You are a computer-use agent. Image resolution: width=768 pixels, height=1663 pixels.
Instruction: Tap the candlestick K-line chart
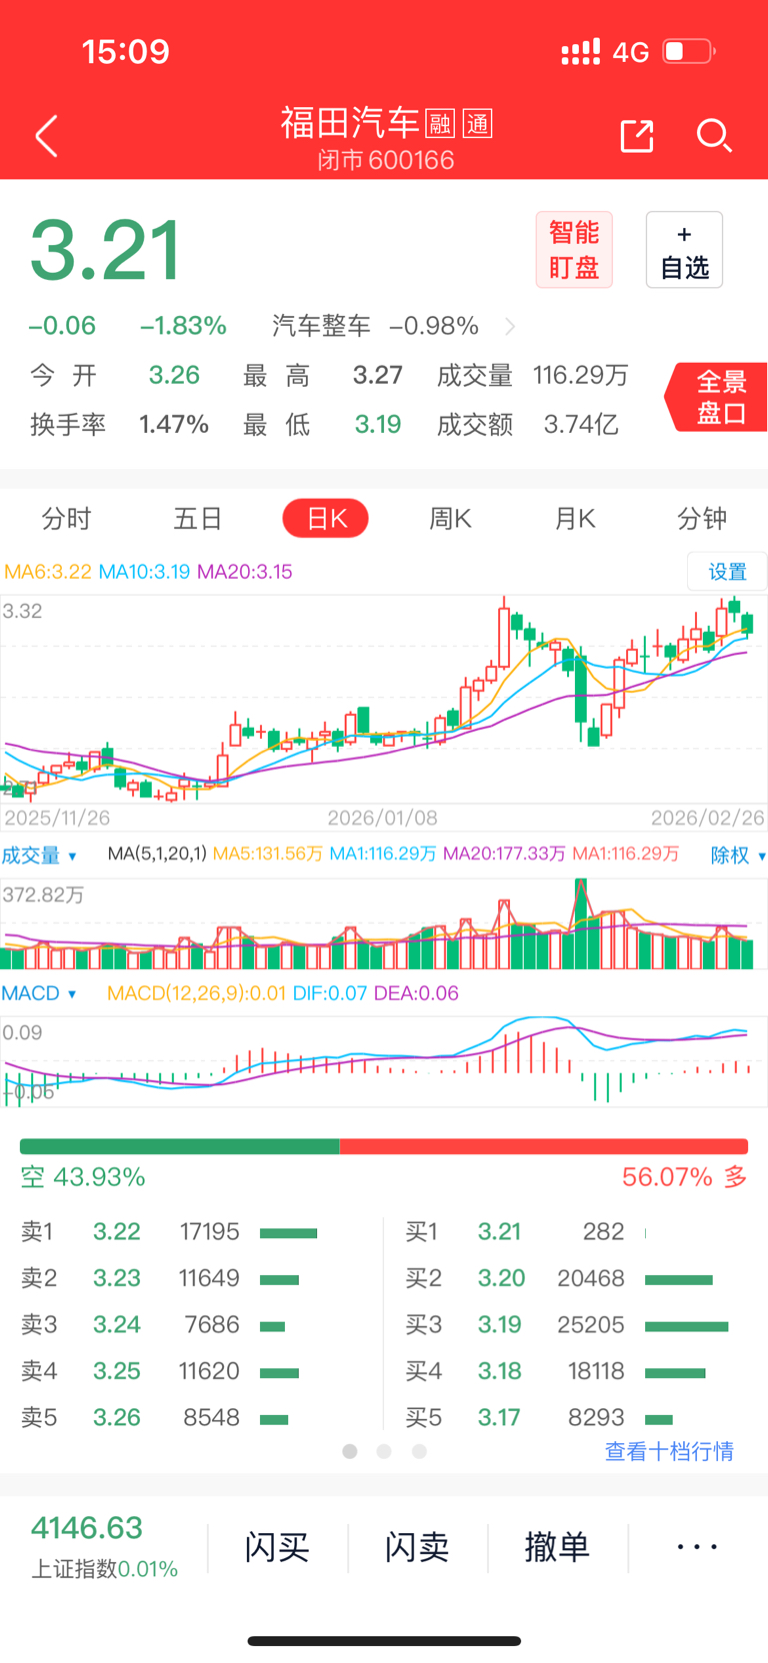pos(384,698)
